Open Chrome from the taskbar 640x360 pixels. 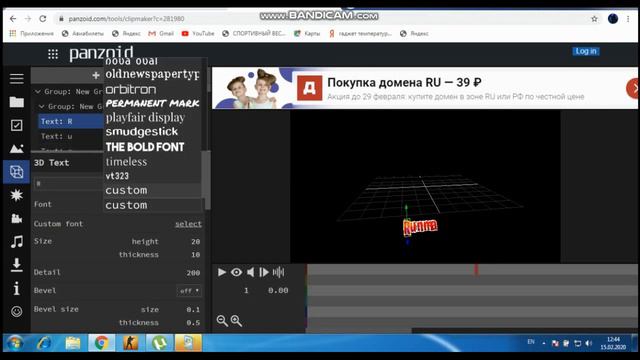pyautogui.click(x=102, y=343)
